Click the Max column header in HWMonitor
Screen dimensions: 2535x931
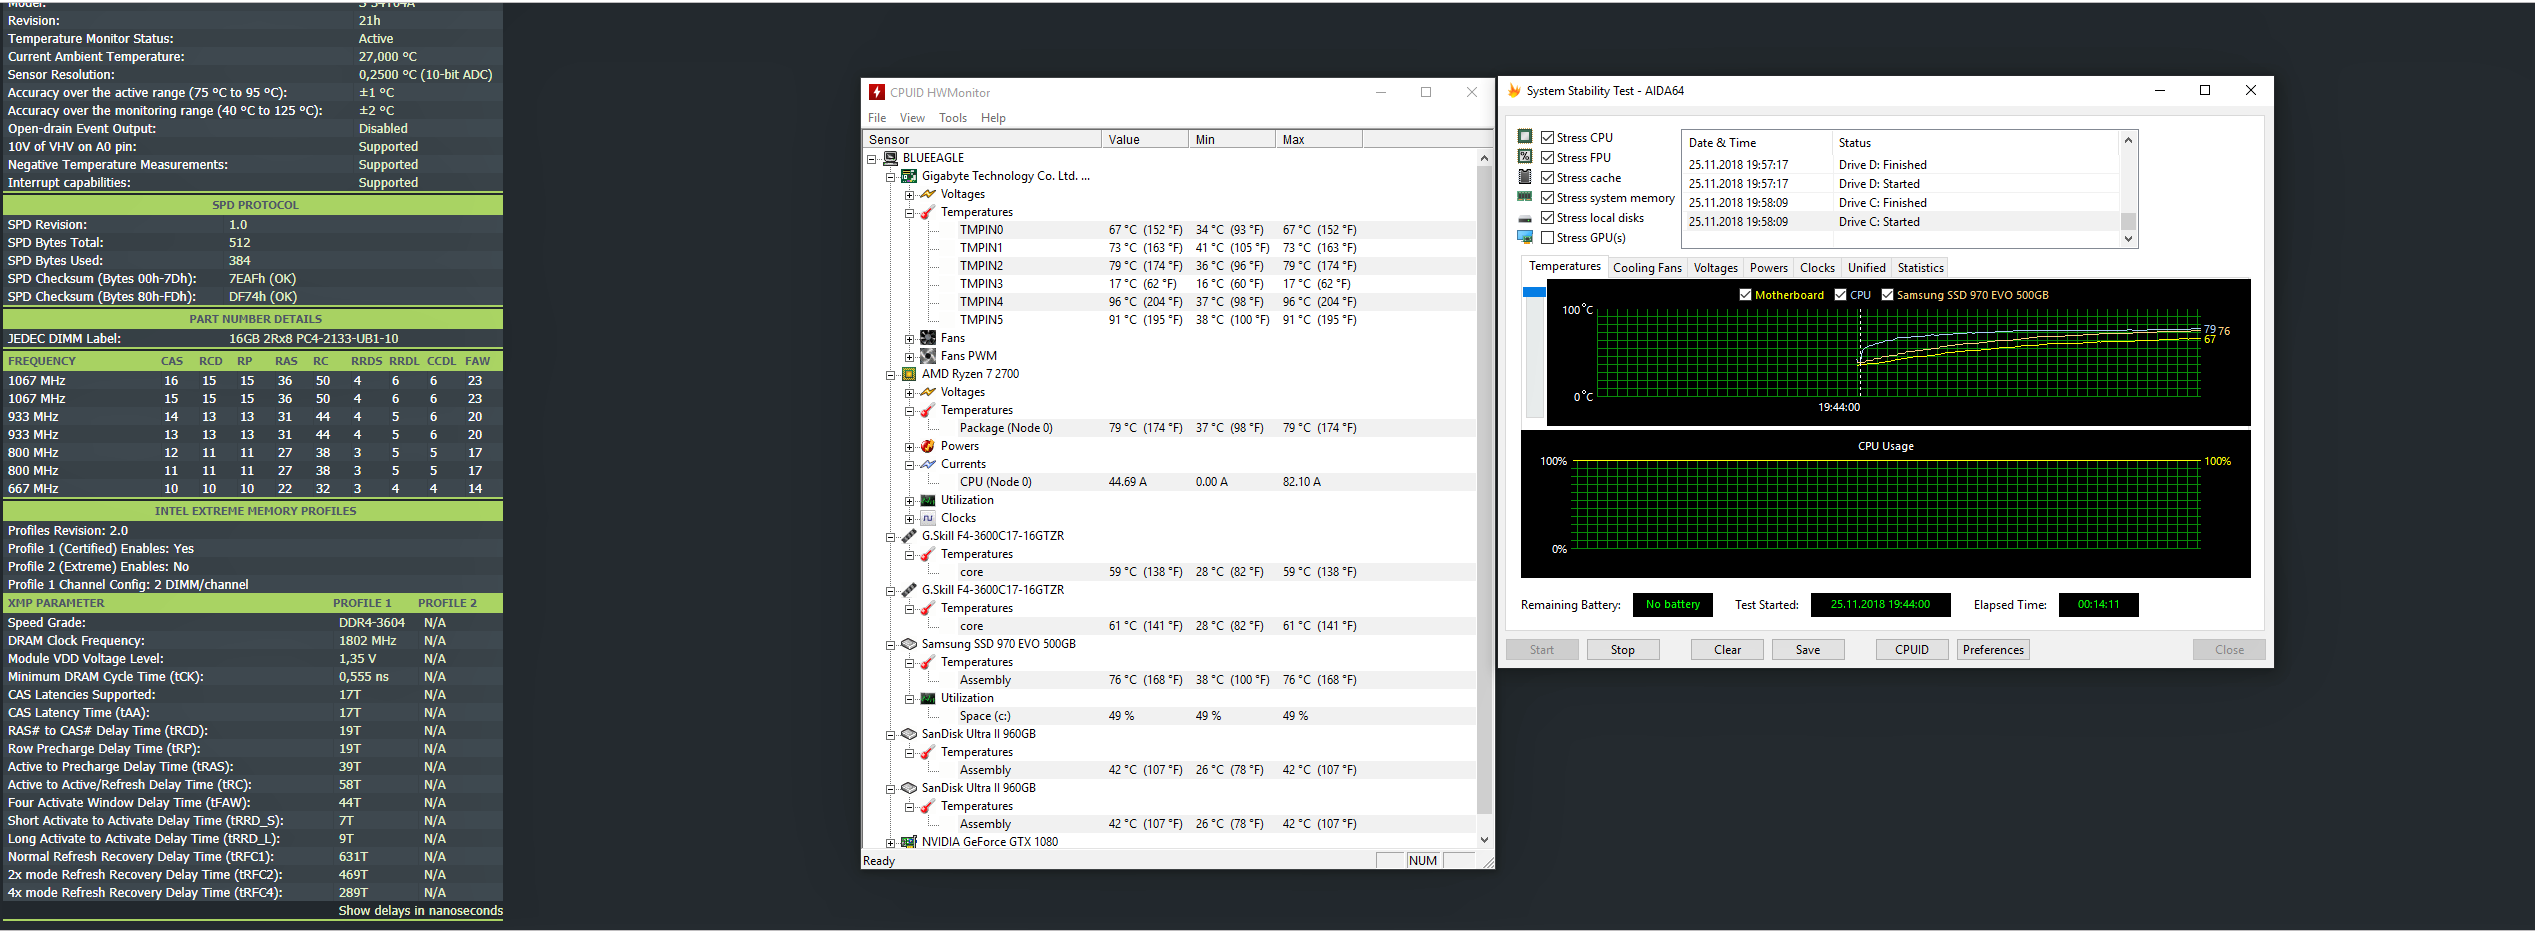click(x=1318, y=140)
